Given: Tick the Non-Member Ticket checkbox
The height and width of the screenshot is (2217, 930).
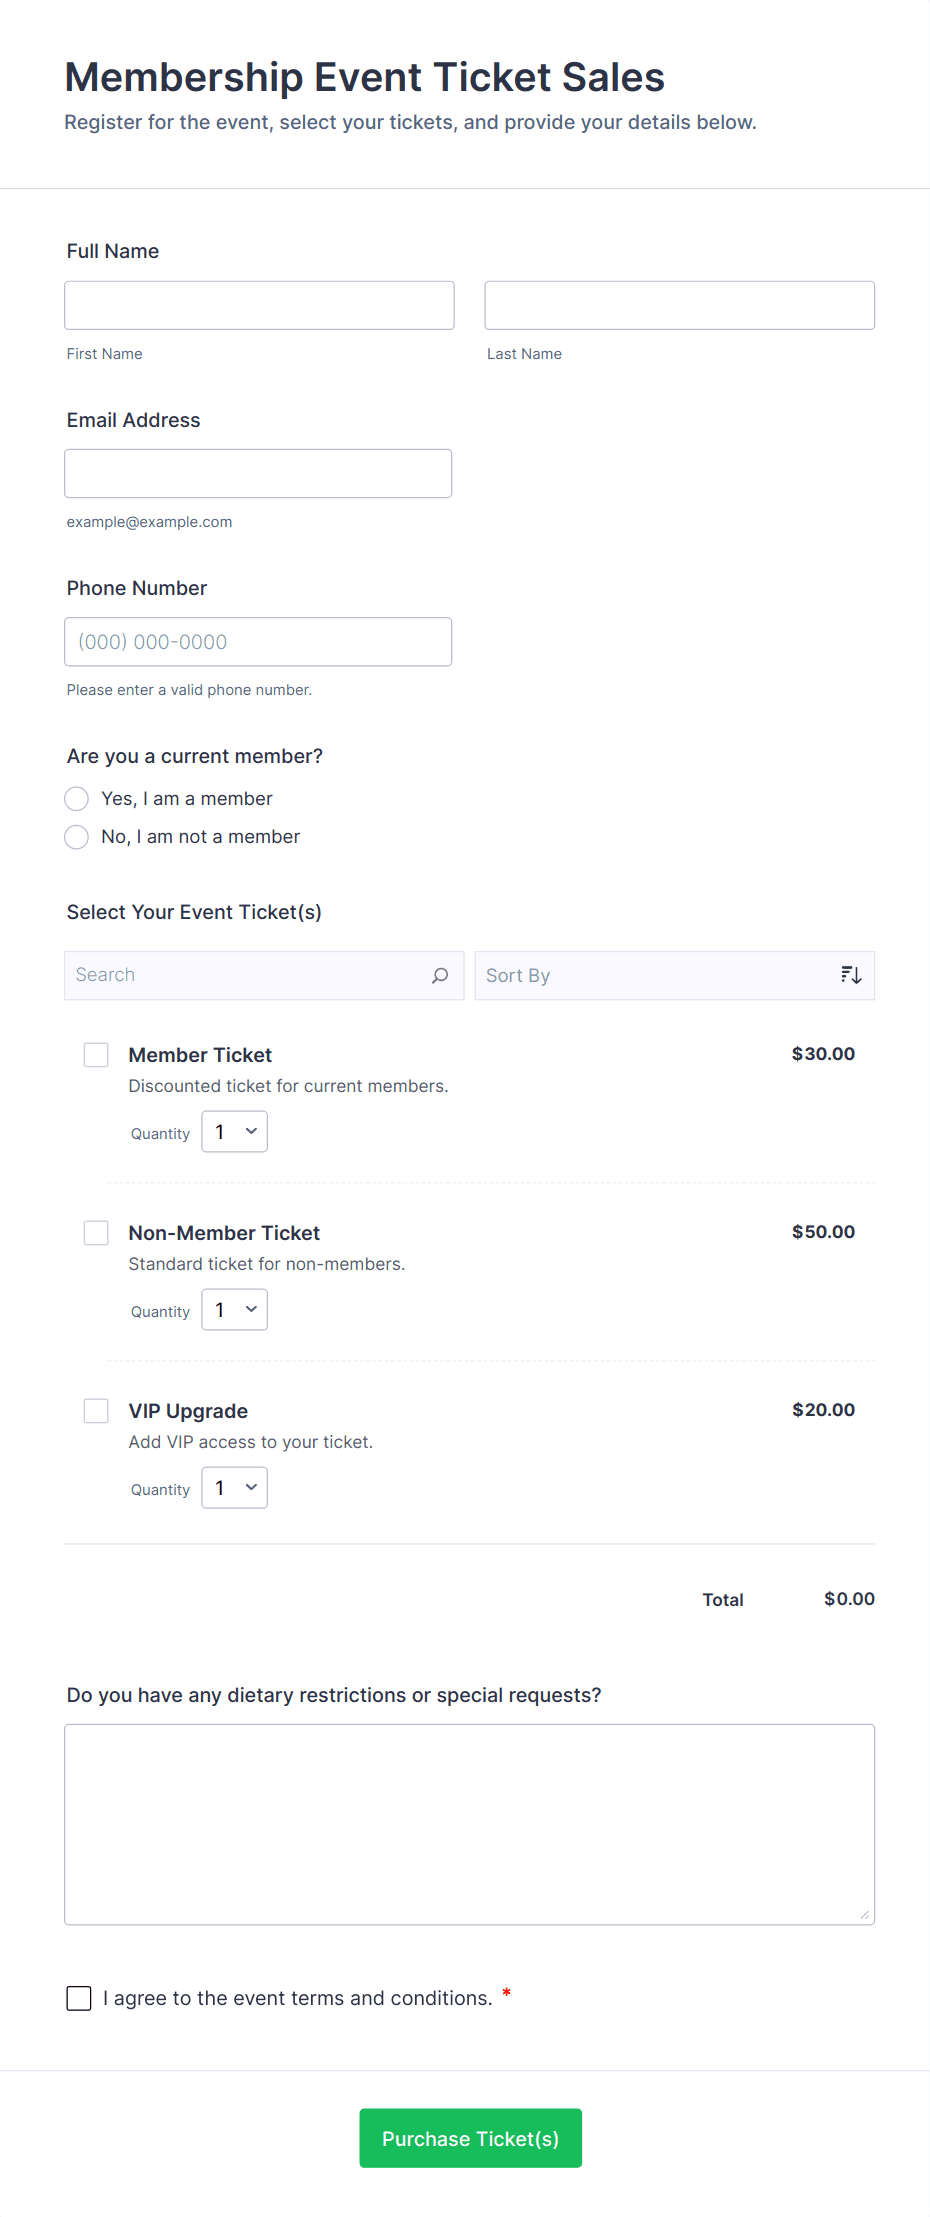Looking at the screenshot, I should tap(96, 1233).
